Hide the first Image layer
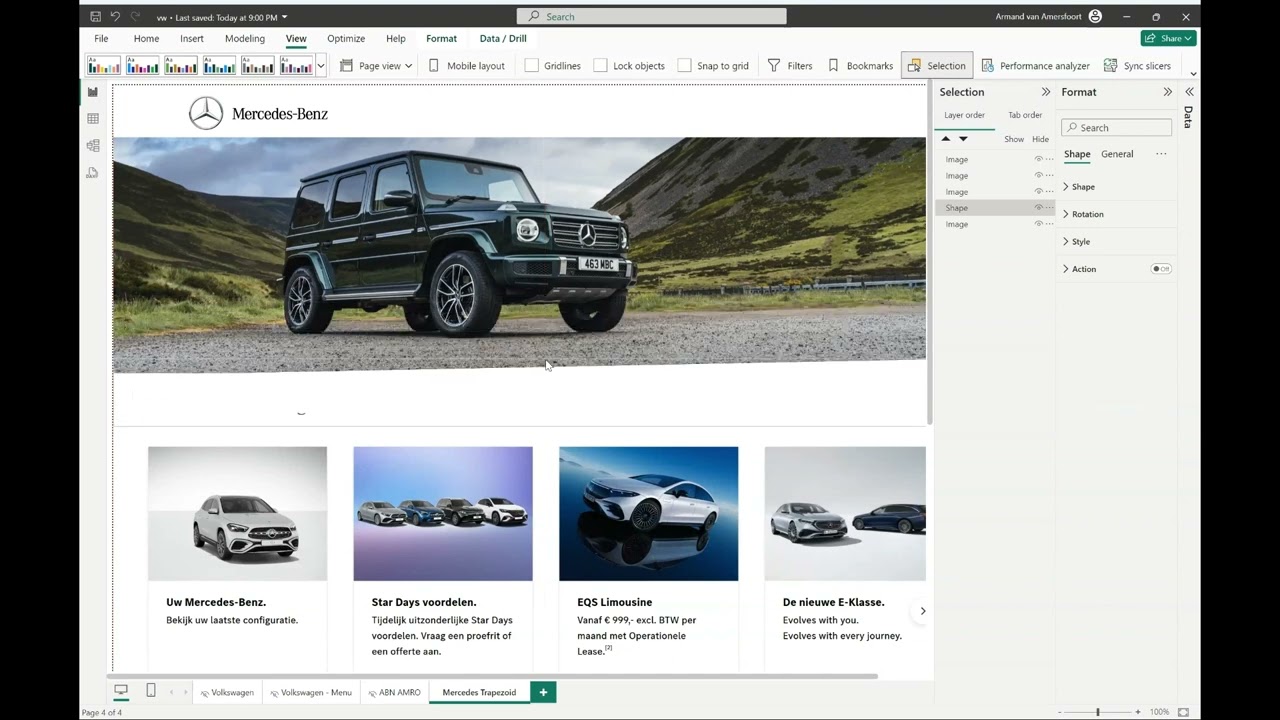The width and height of the screenshot is (1280, 720). tap(1038, 159)
